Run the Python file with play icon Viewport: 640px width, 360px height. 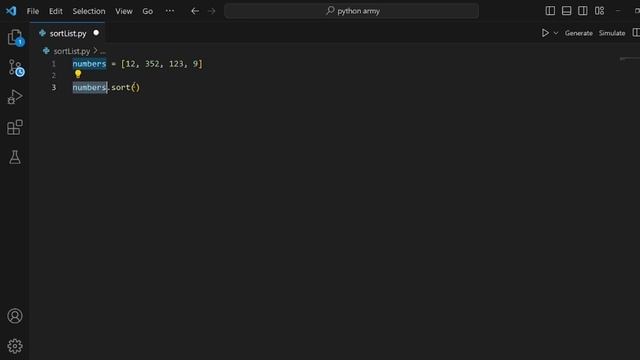[x=545, y=33]
